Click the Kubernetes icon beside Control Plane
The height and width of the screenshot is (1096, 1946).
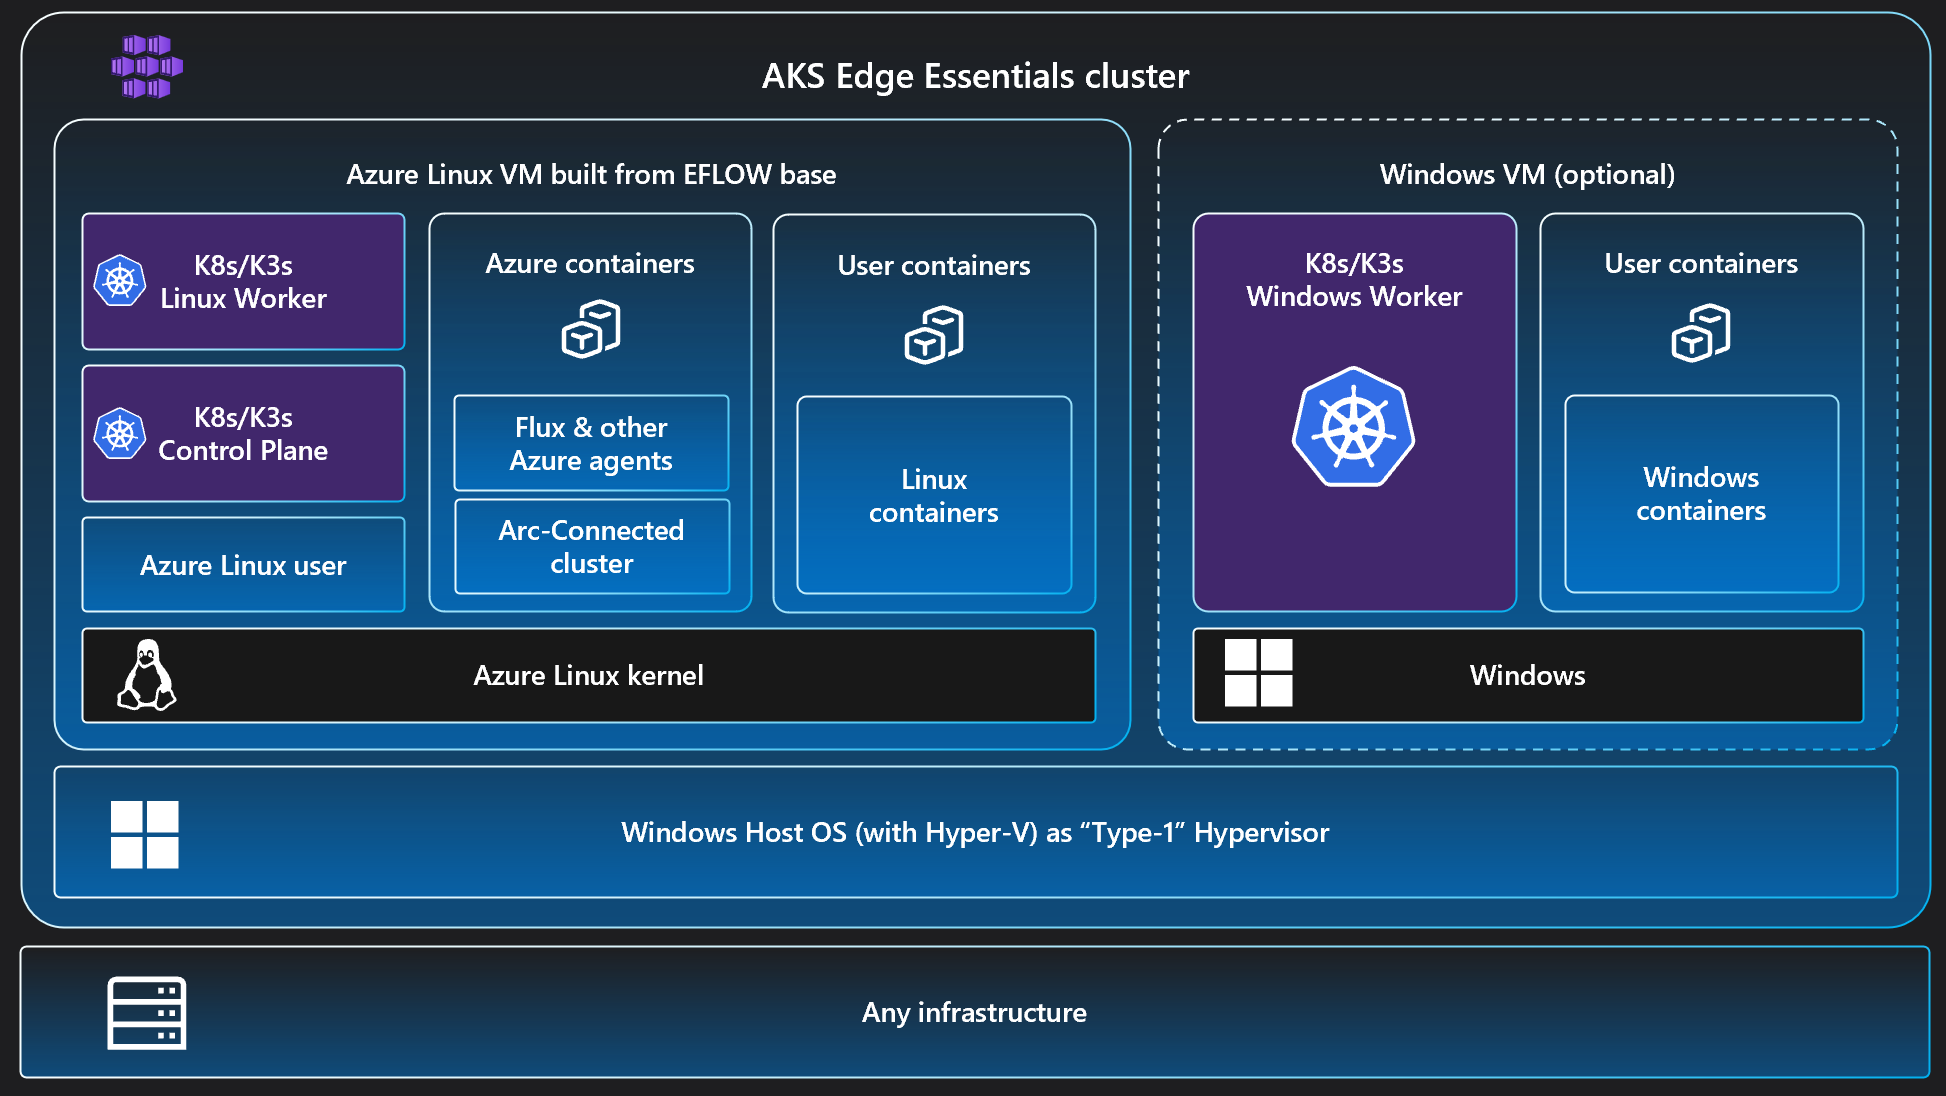tap(120, 433)
